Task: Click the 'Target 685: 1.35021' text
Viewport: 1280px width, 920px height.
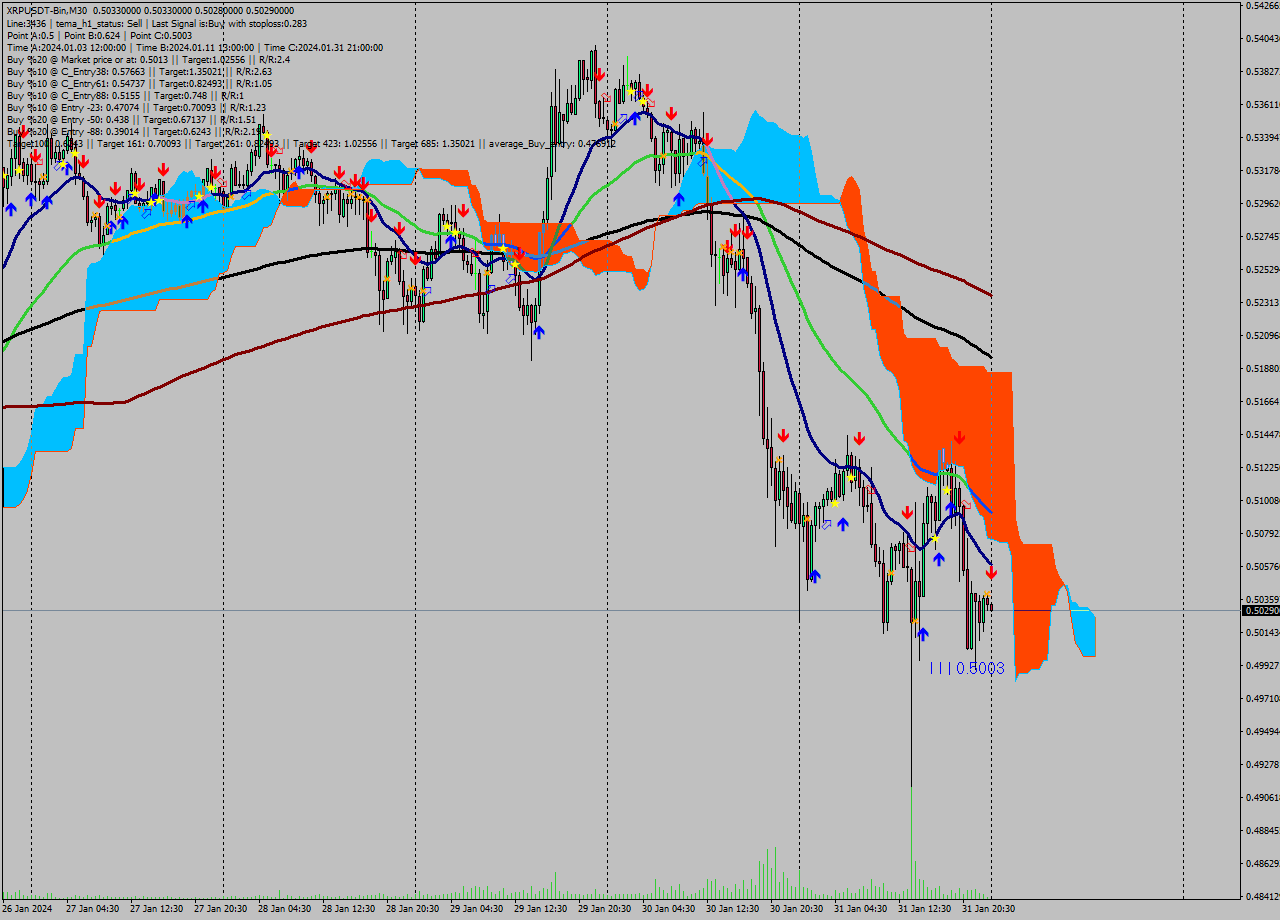Action: coord(433,143)
